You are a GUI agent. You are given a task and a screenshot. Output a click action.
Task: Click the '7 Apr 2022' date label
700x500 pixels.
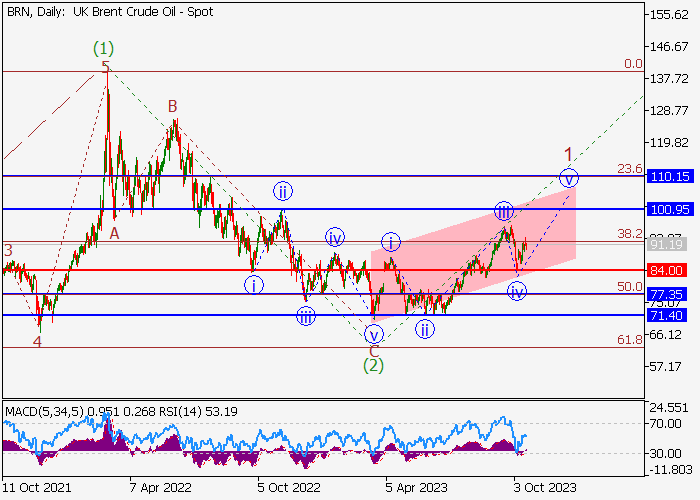(160, 488)
